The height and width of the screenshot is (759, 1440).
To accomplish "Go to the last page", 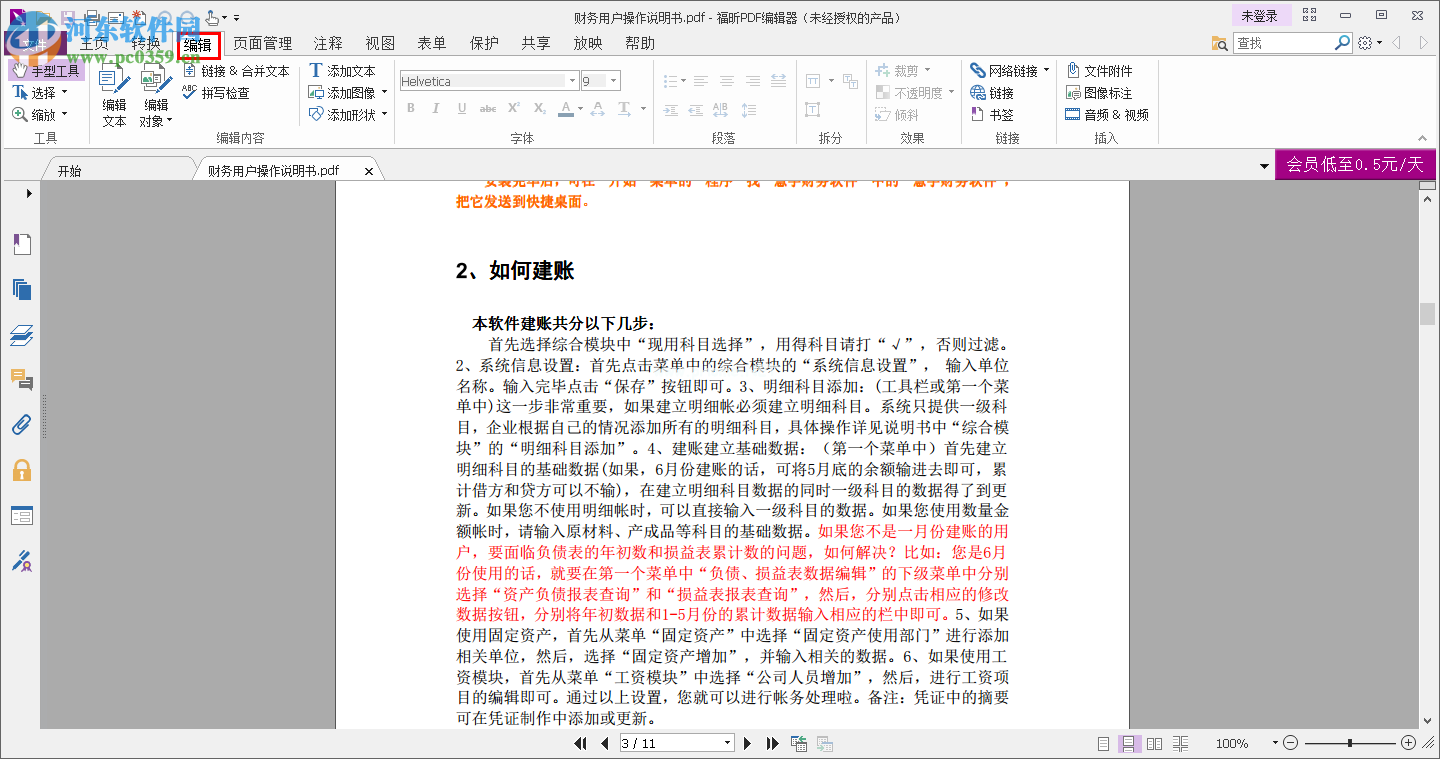I will tap(771, 743).
